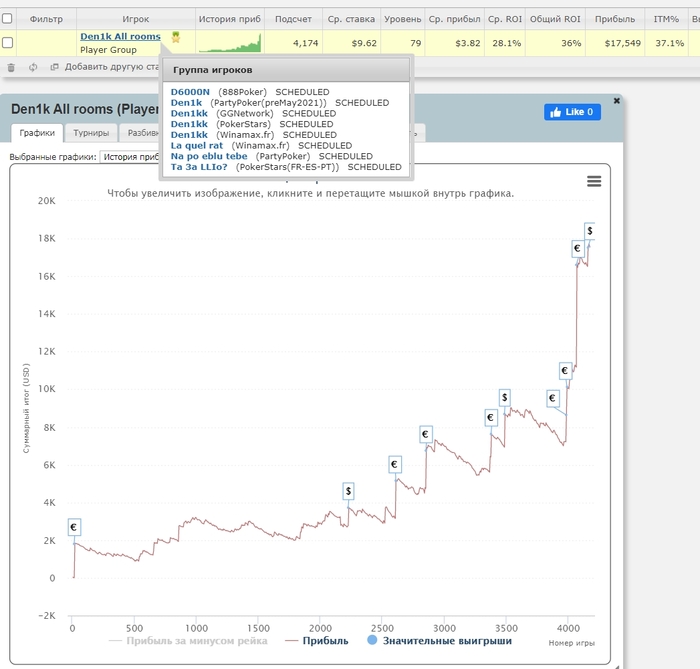Sort by Ср. ставка column header
The image size is (700, 669).
351,19
